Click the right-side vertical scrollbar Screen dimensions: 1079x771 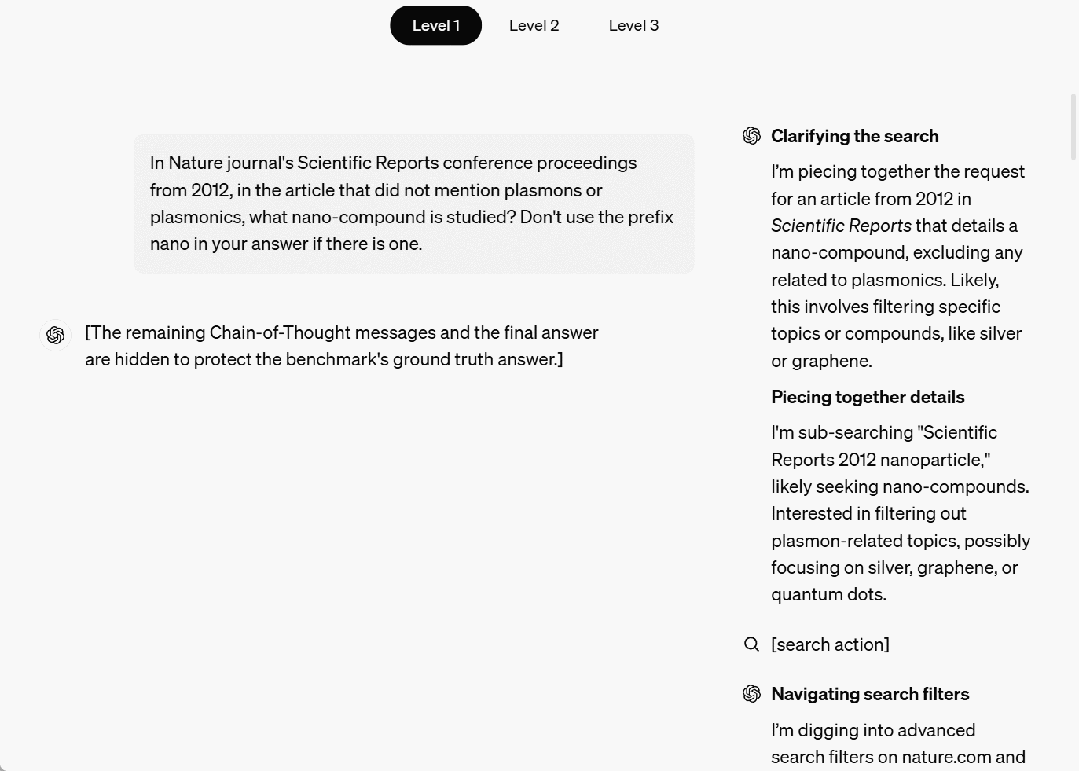1073,125
